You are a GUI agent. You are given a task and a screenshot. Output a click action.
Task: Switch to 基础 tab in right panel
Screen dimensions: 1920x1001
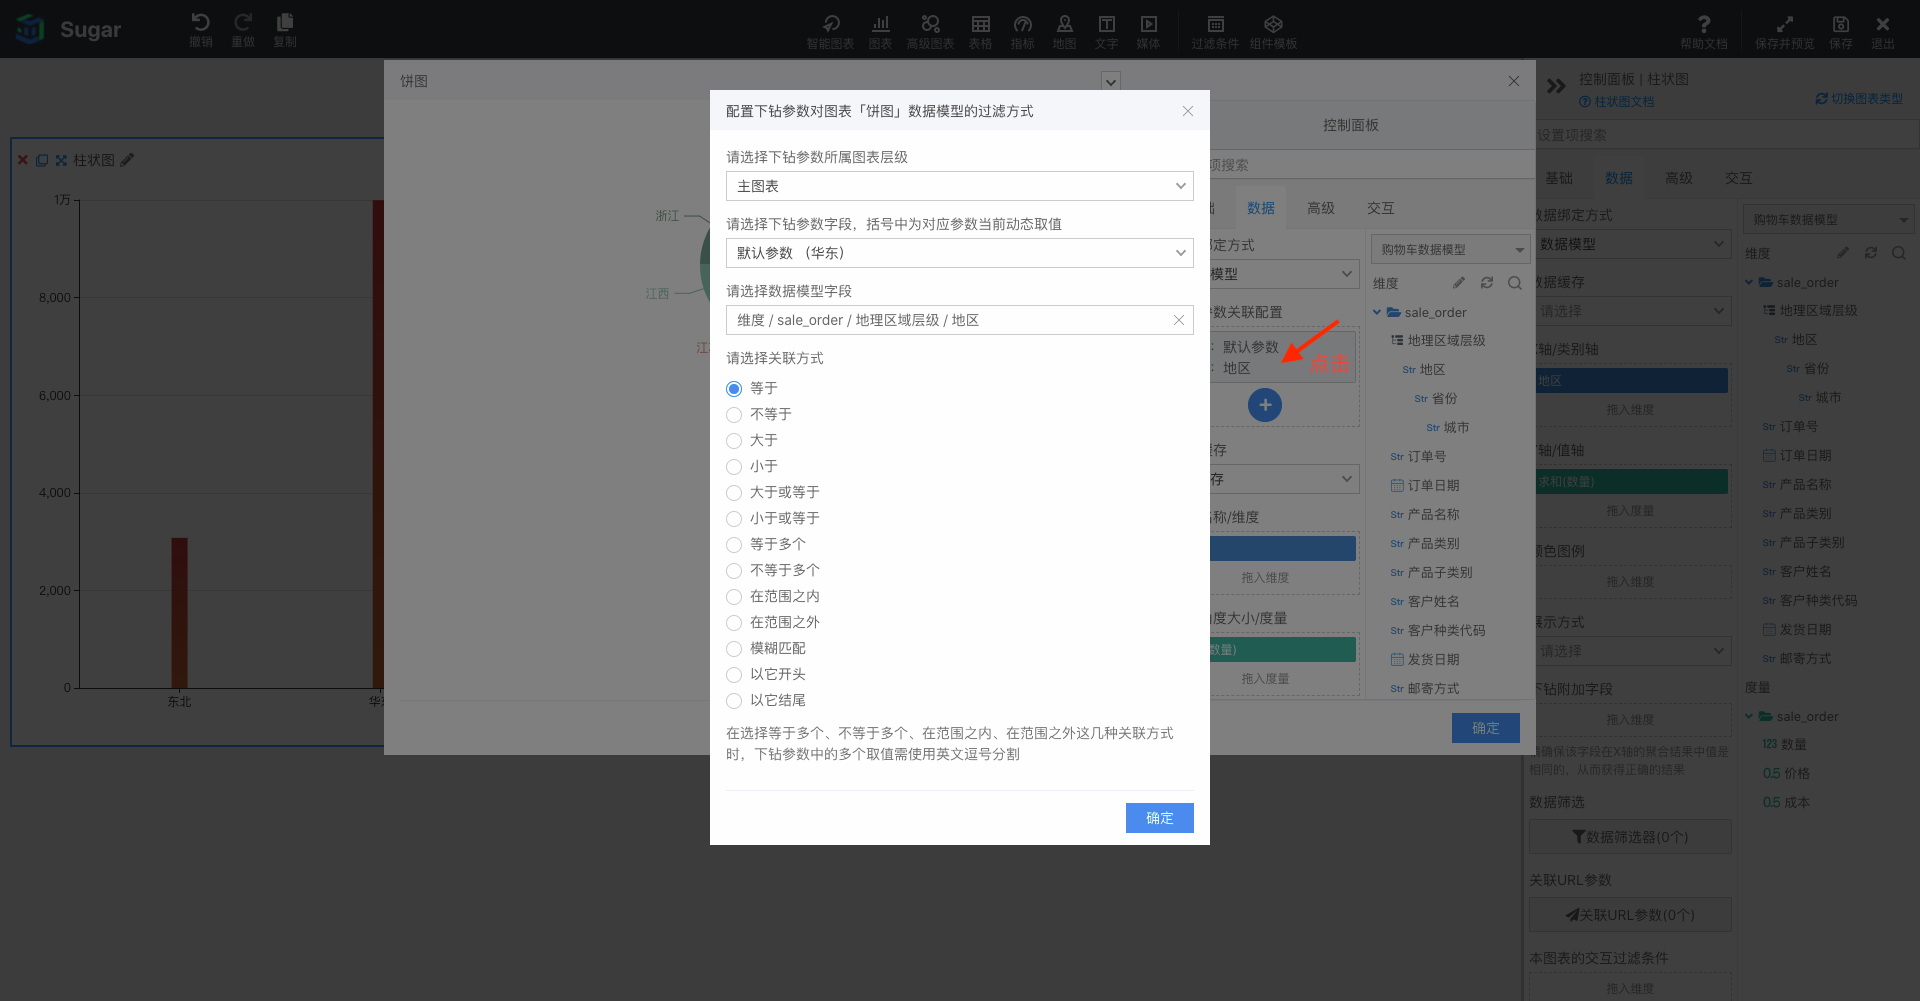[1559, 178]
